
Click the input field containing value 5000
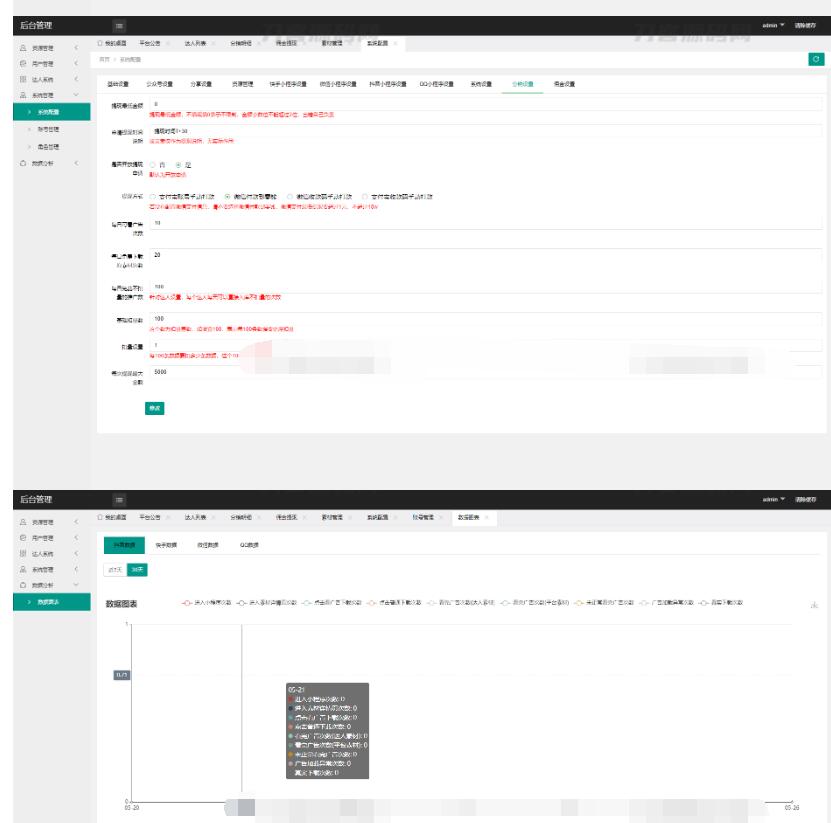pos(480,372)
